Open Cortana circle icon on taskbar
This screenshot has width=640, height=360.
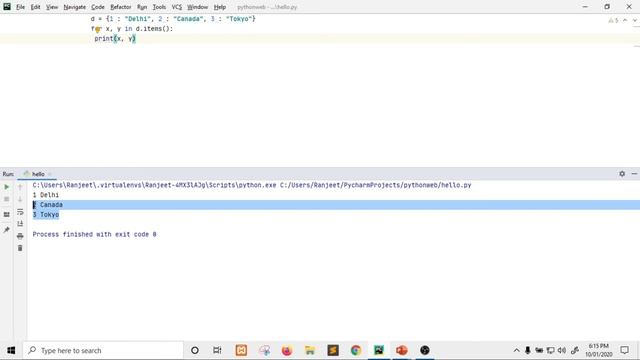click(195, 350)
